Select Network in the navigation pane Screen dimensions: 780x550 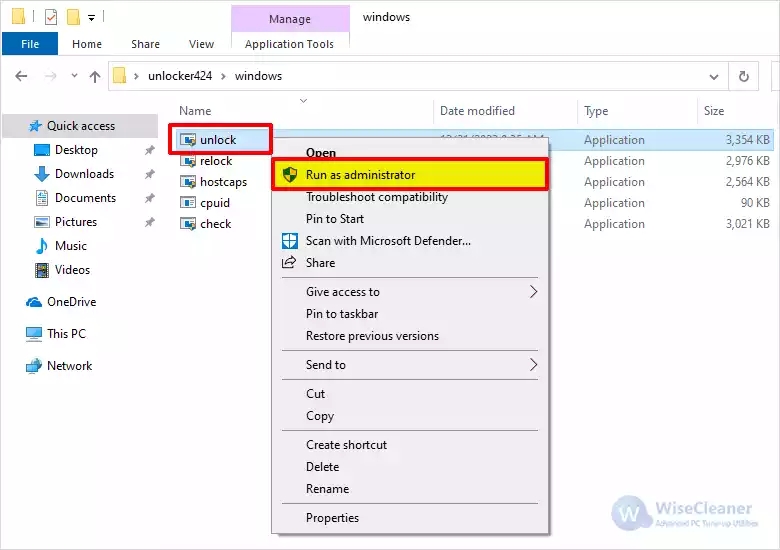pyautogui.click(x=69, y=366)
